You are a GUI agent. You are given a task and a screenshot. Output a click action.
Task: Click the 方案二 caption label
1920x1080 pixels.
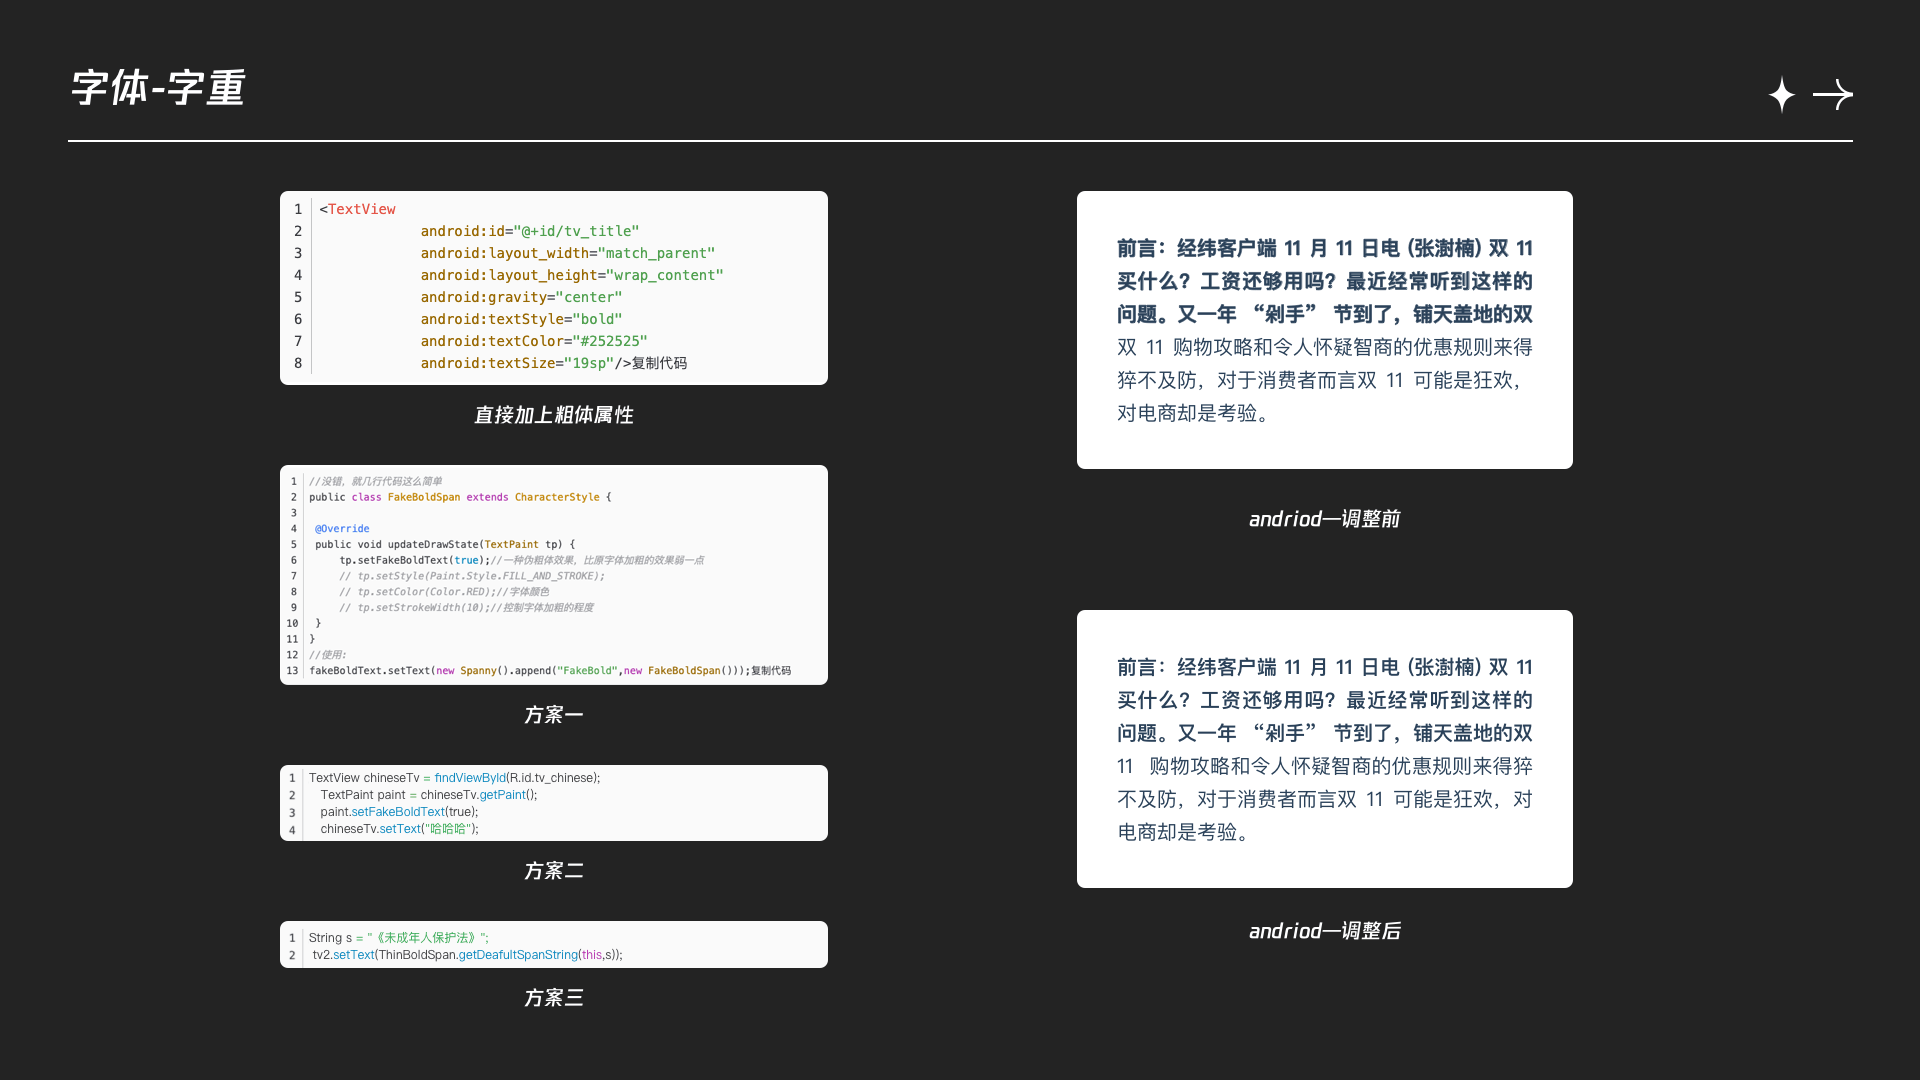(x=553, y=871)
